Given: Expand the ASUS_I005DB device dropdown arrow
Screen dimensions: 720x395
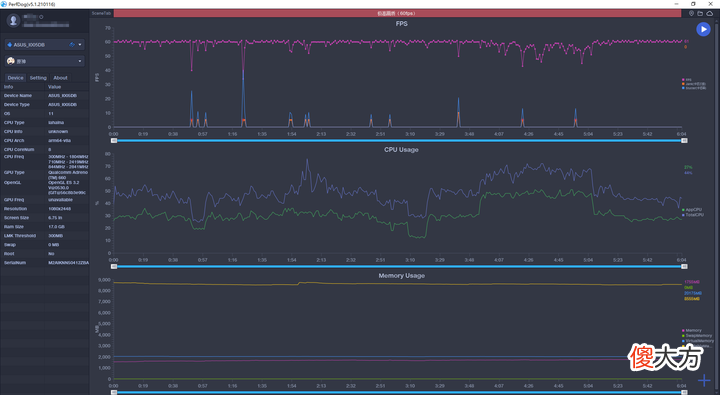Looking at the screenshot, I should (80, 45).
